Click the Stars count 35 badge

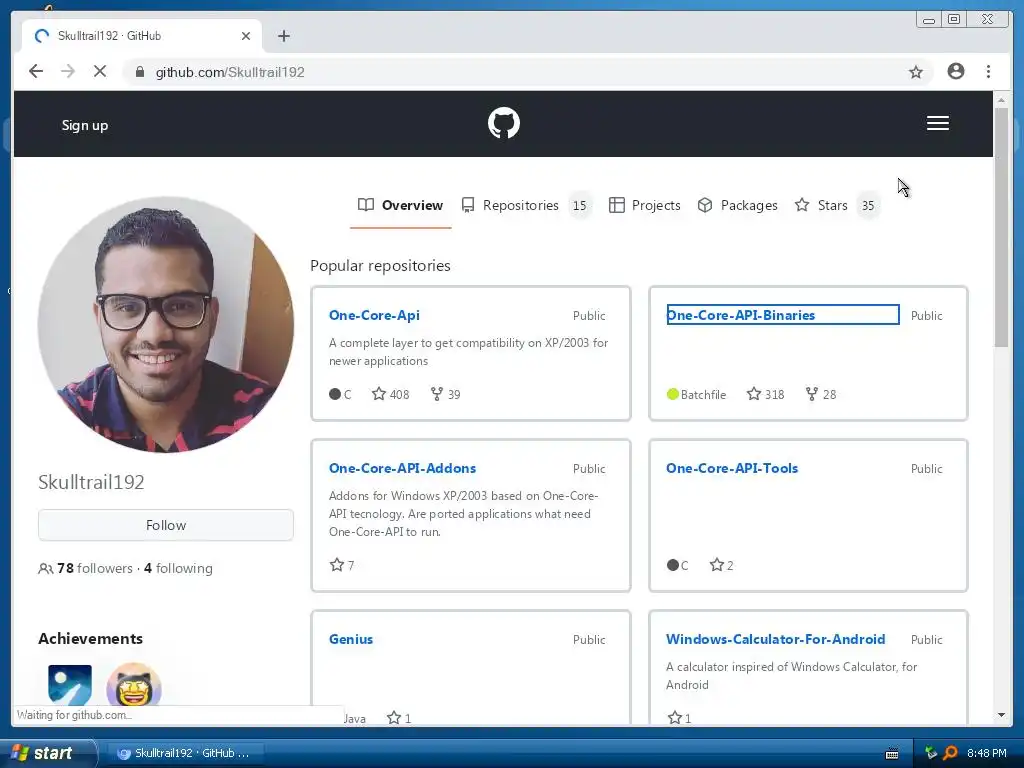click(868, 206)
